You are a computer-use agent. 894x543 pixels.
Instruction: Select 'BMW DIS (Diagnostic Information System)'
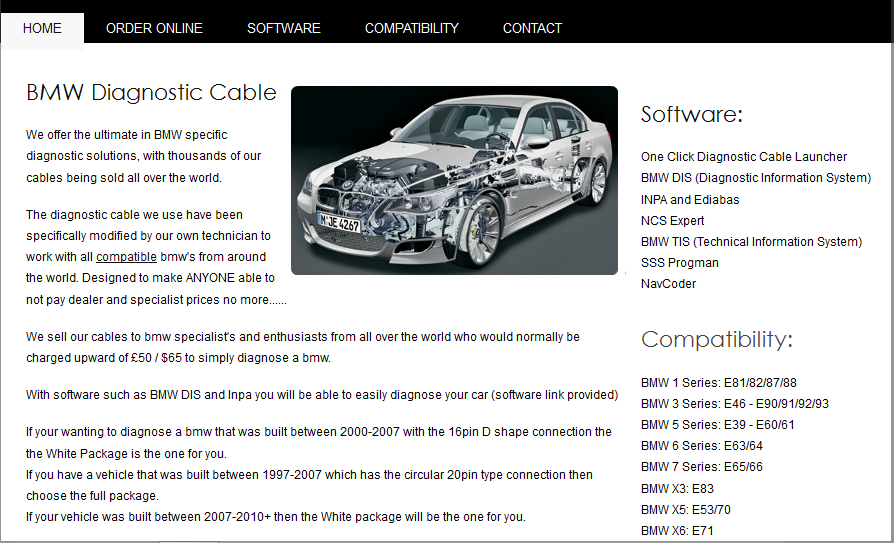(x=756, y=178)
